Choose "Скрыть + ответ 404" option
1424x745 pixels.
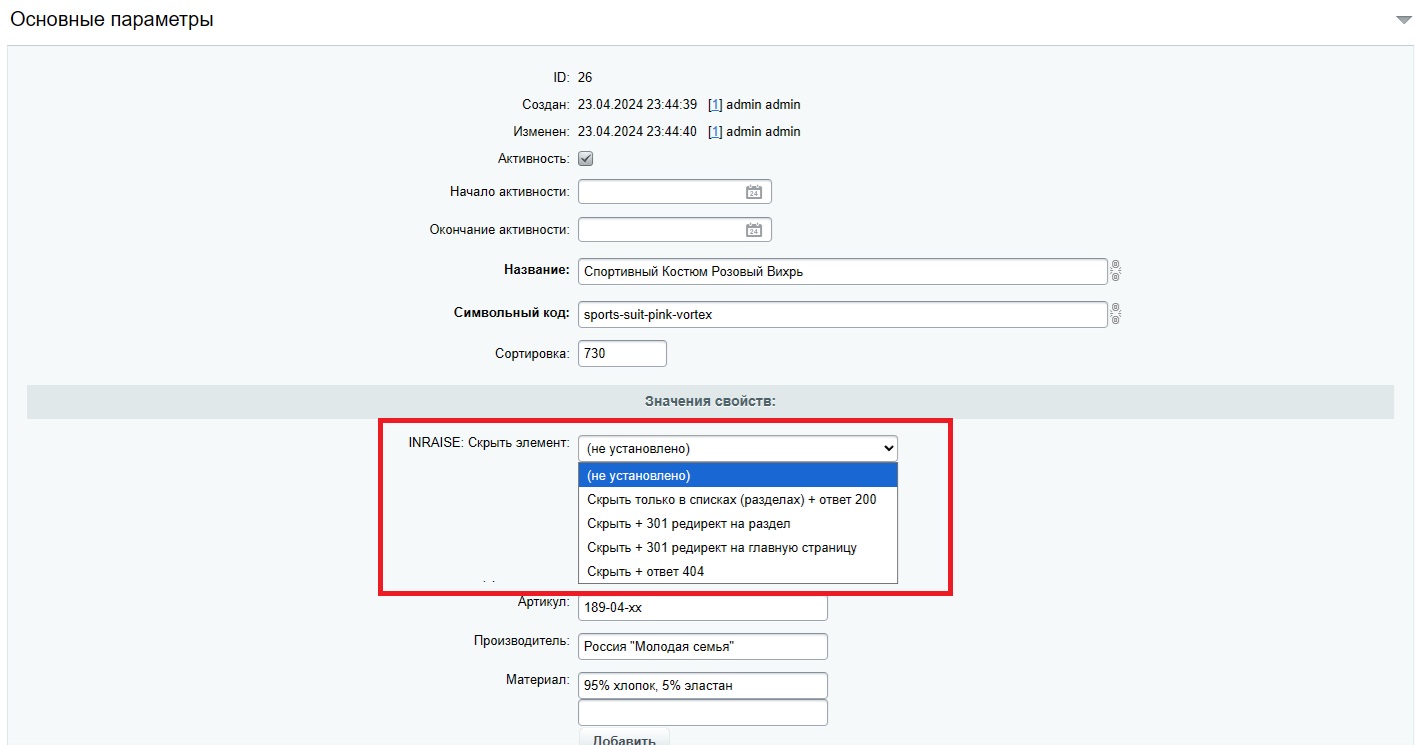738,571
